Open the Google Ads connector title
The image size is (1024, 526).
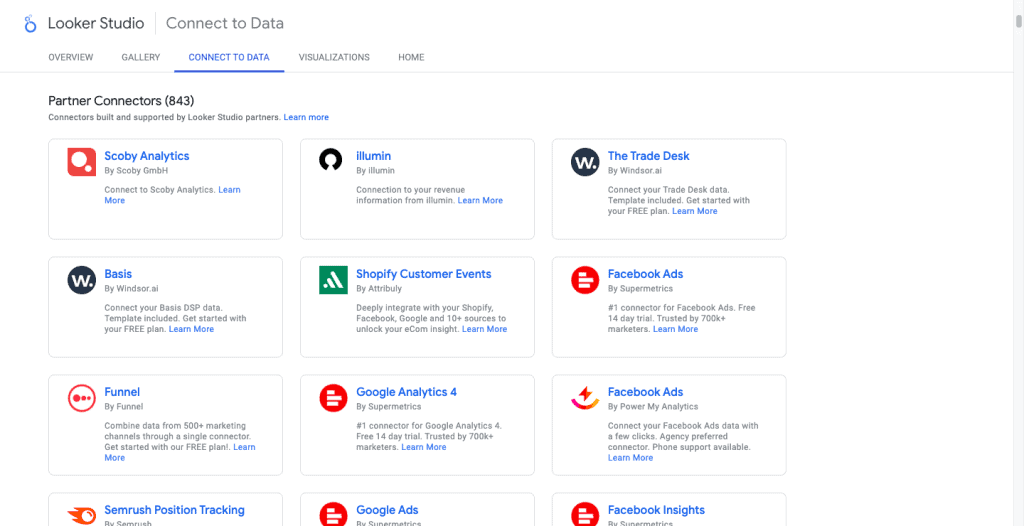click(387, 510)
